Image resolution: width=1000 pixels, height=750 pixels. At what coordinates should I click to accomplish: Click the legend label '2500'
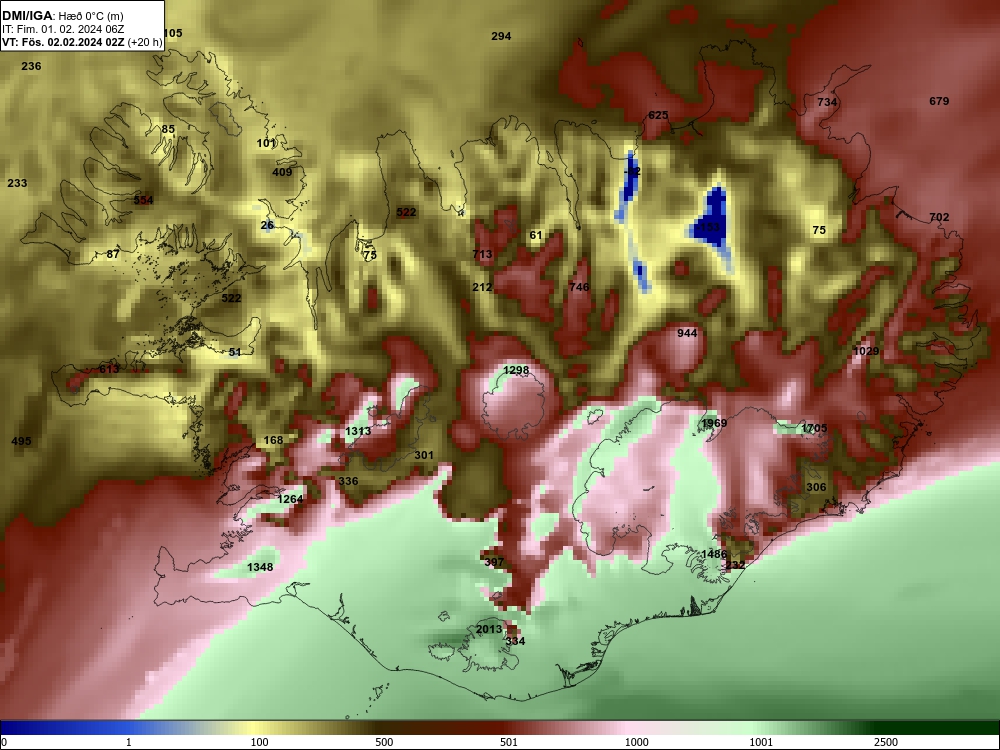click(886, 742)
